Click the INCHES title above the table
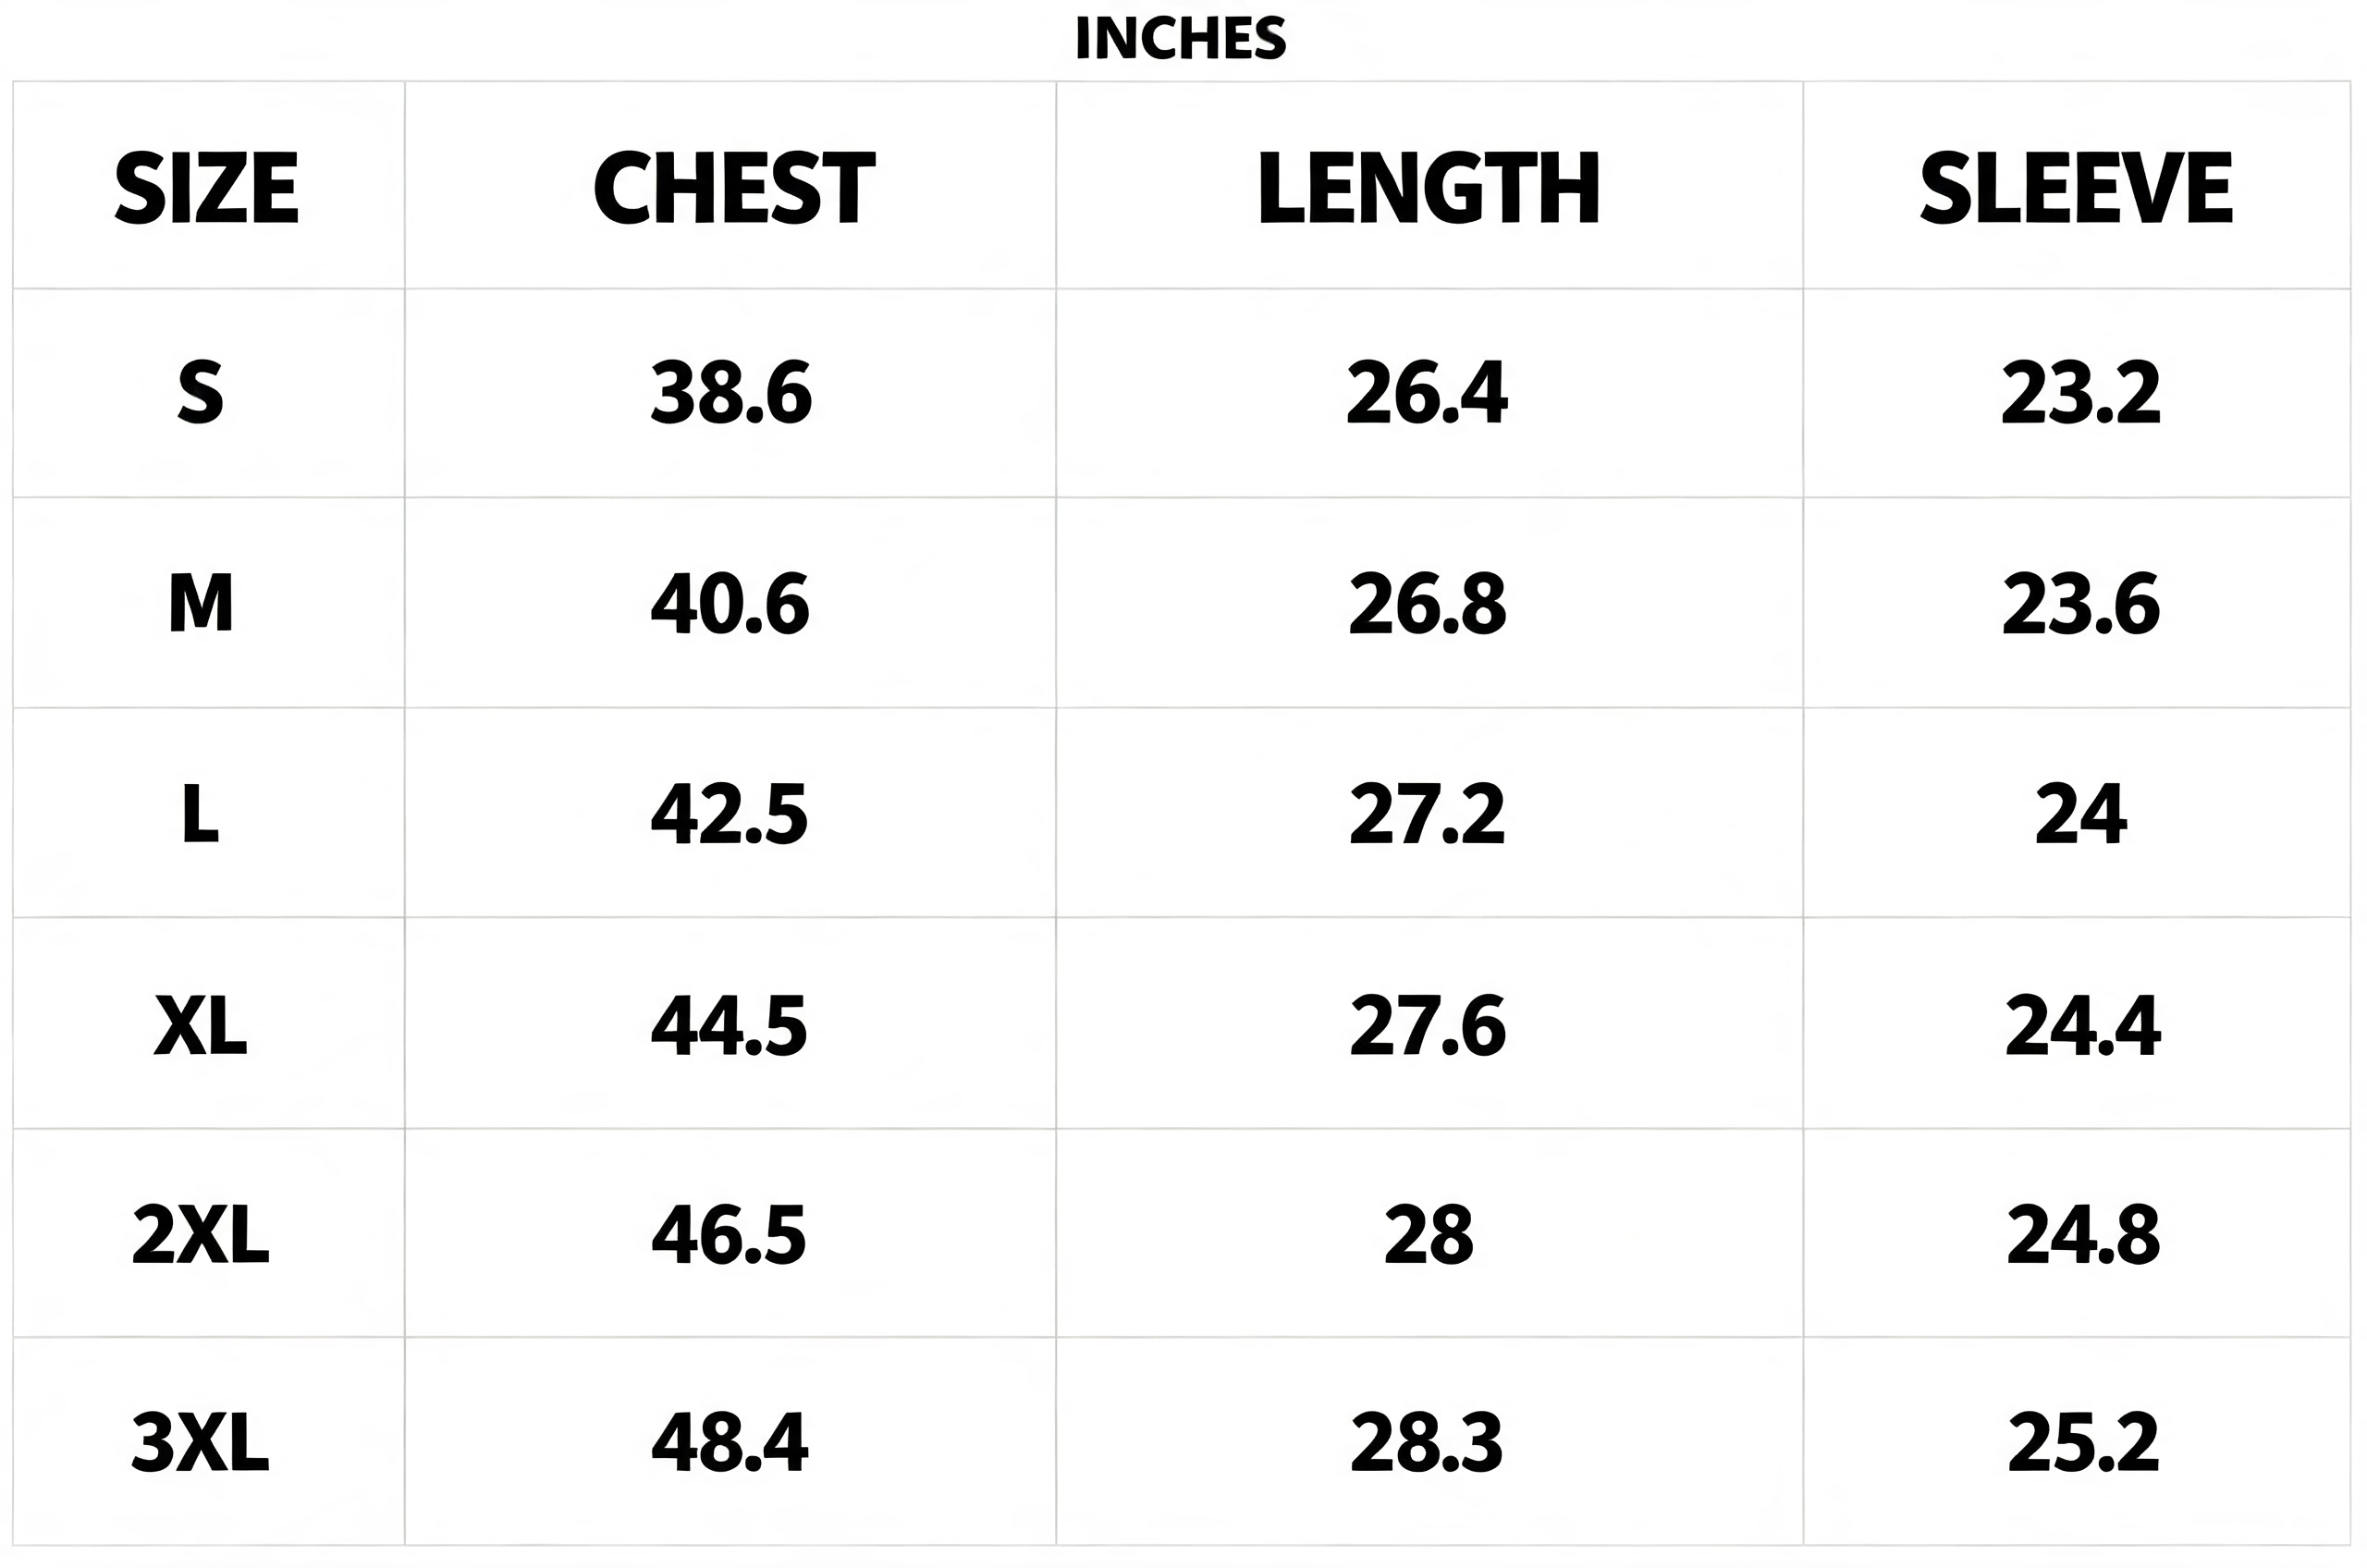2367x1568 pixels. [x=1180, y=39]
